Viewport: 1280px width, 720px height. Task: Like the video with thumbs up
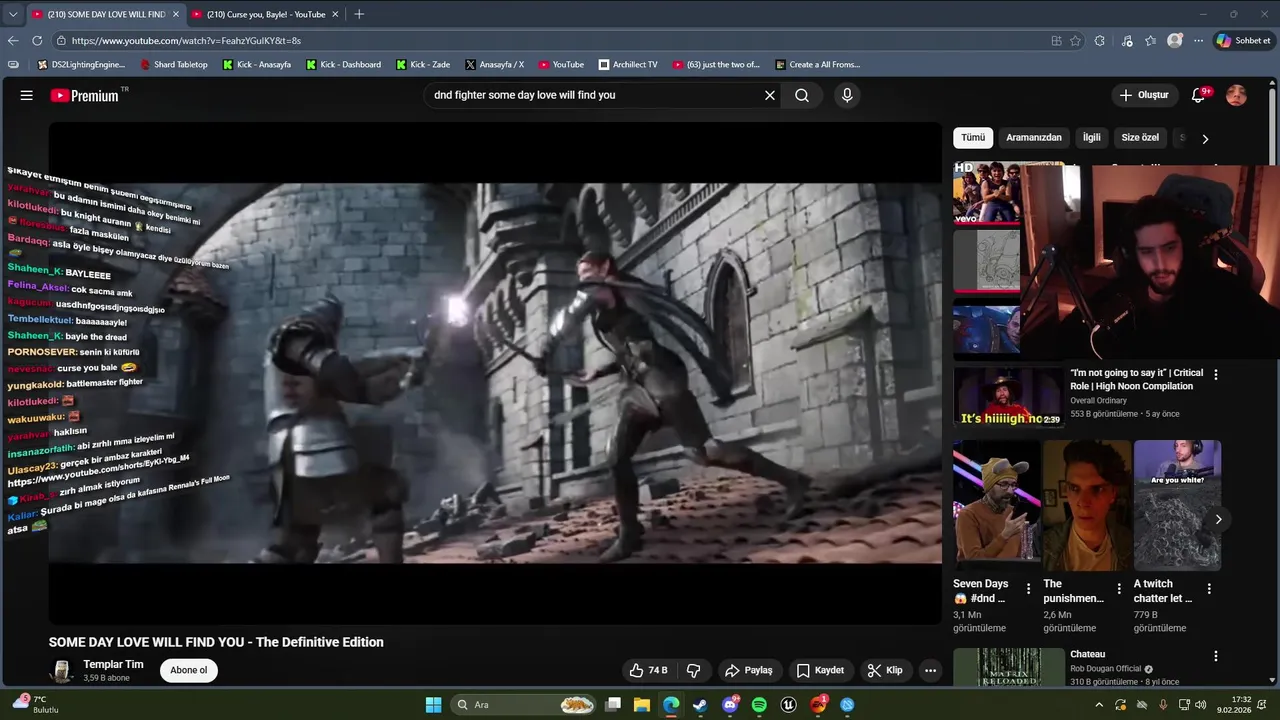pos(647,670)
